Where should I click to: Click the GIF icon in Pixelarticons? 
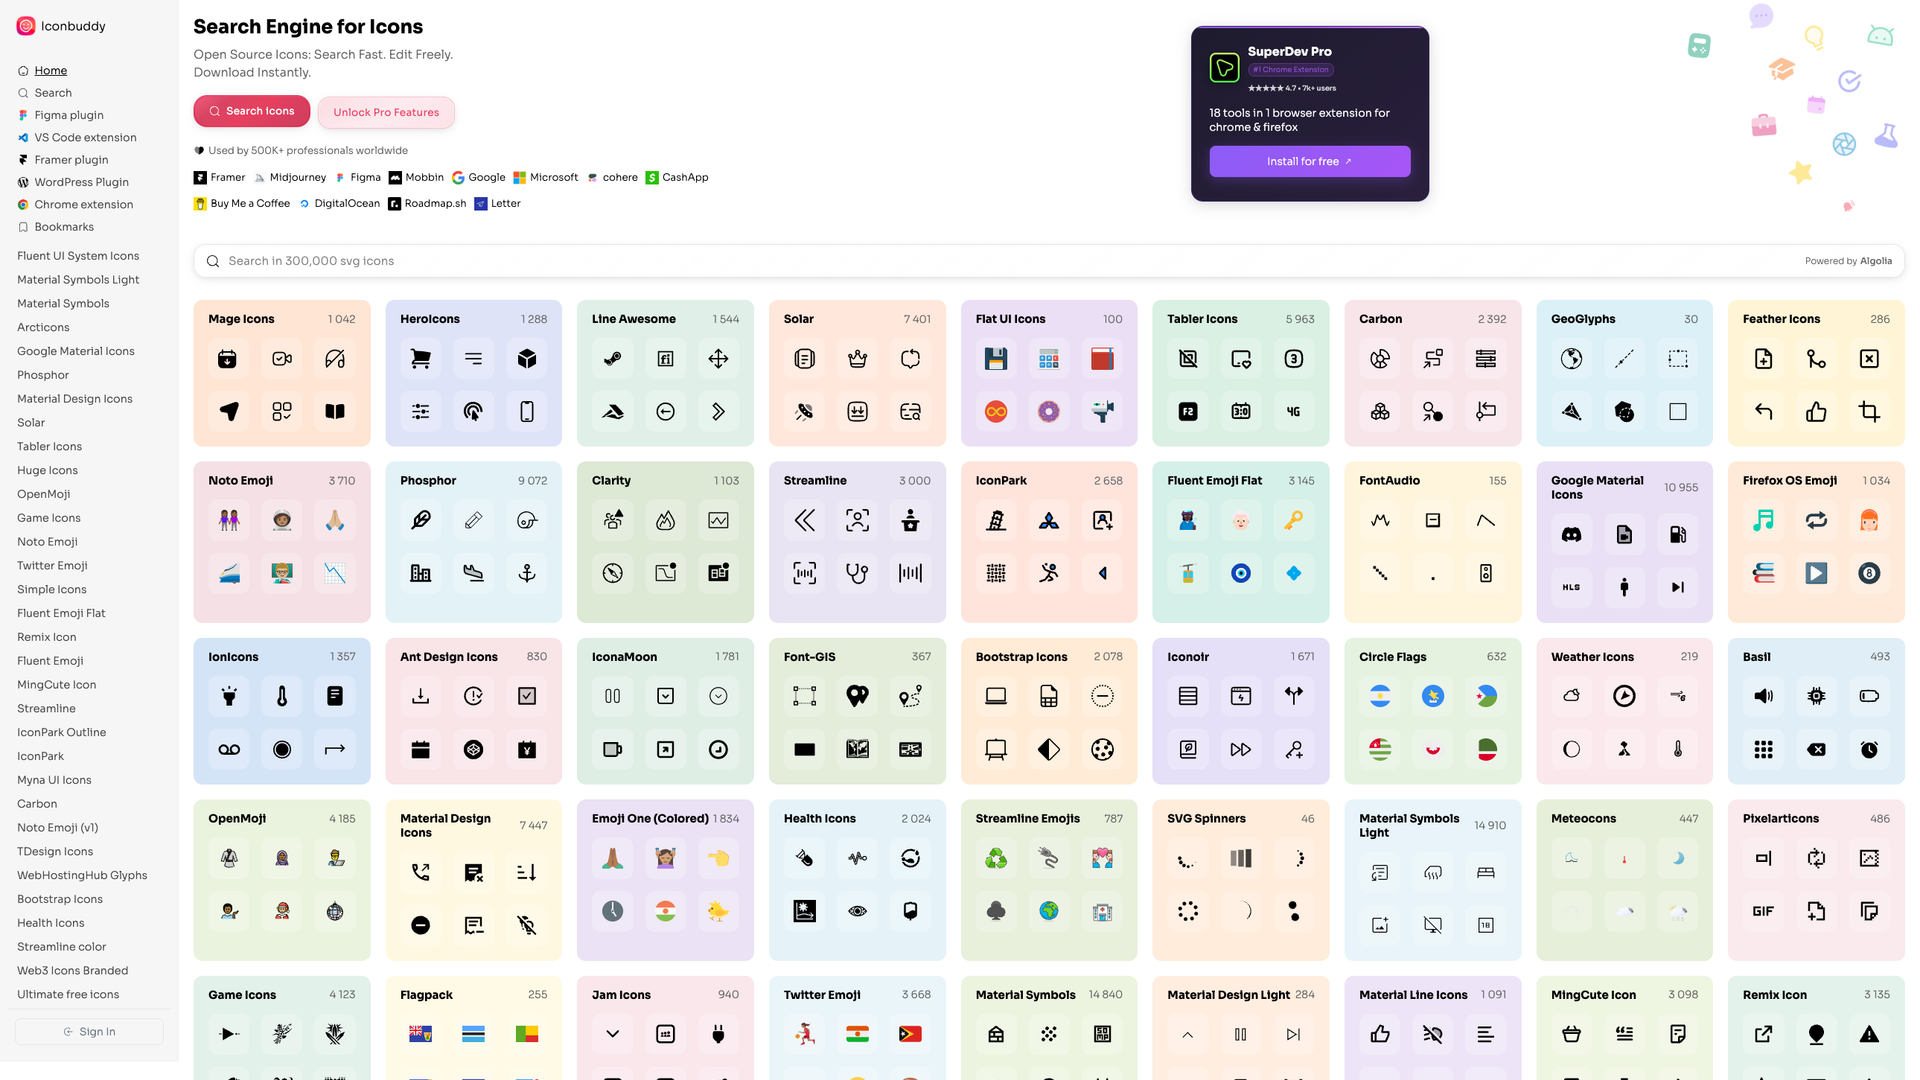pyautogui.click(x=1763, y=911)
